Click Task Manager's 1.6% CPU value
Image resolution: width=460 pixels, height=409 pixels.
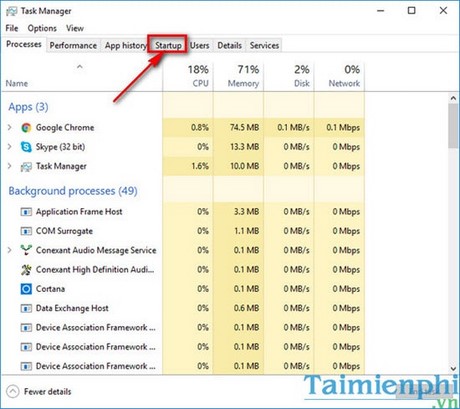pyautogui.click(x=200, y=166)
